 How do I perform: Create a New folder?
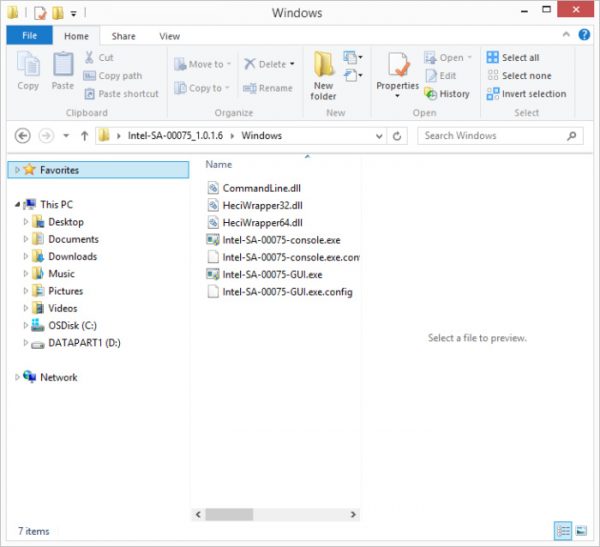click(x=323, y=76)
